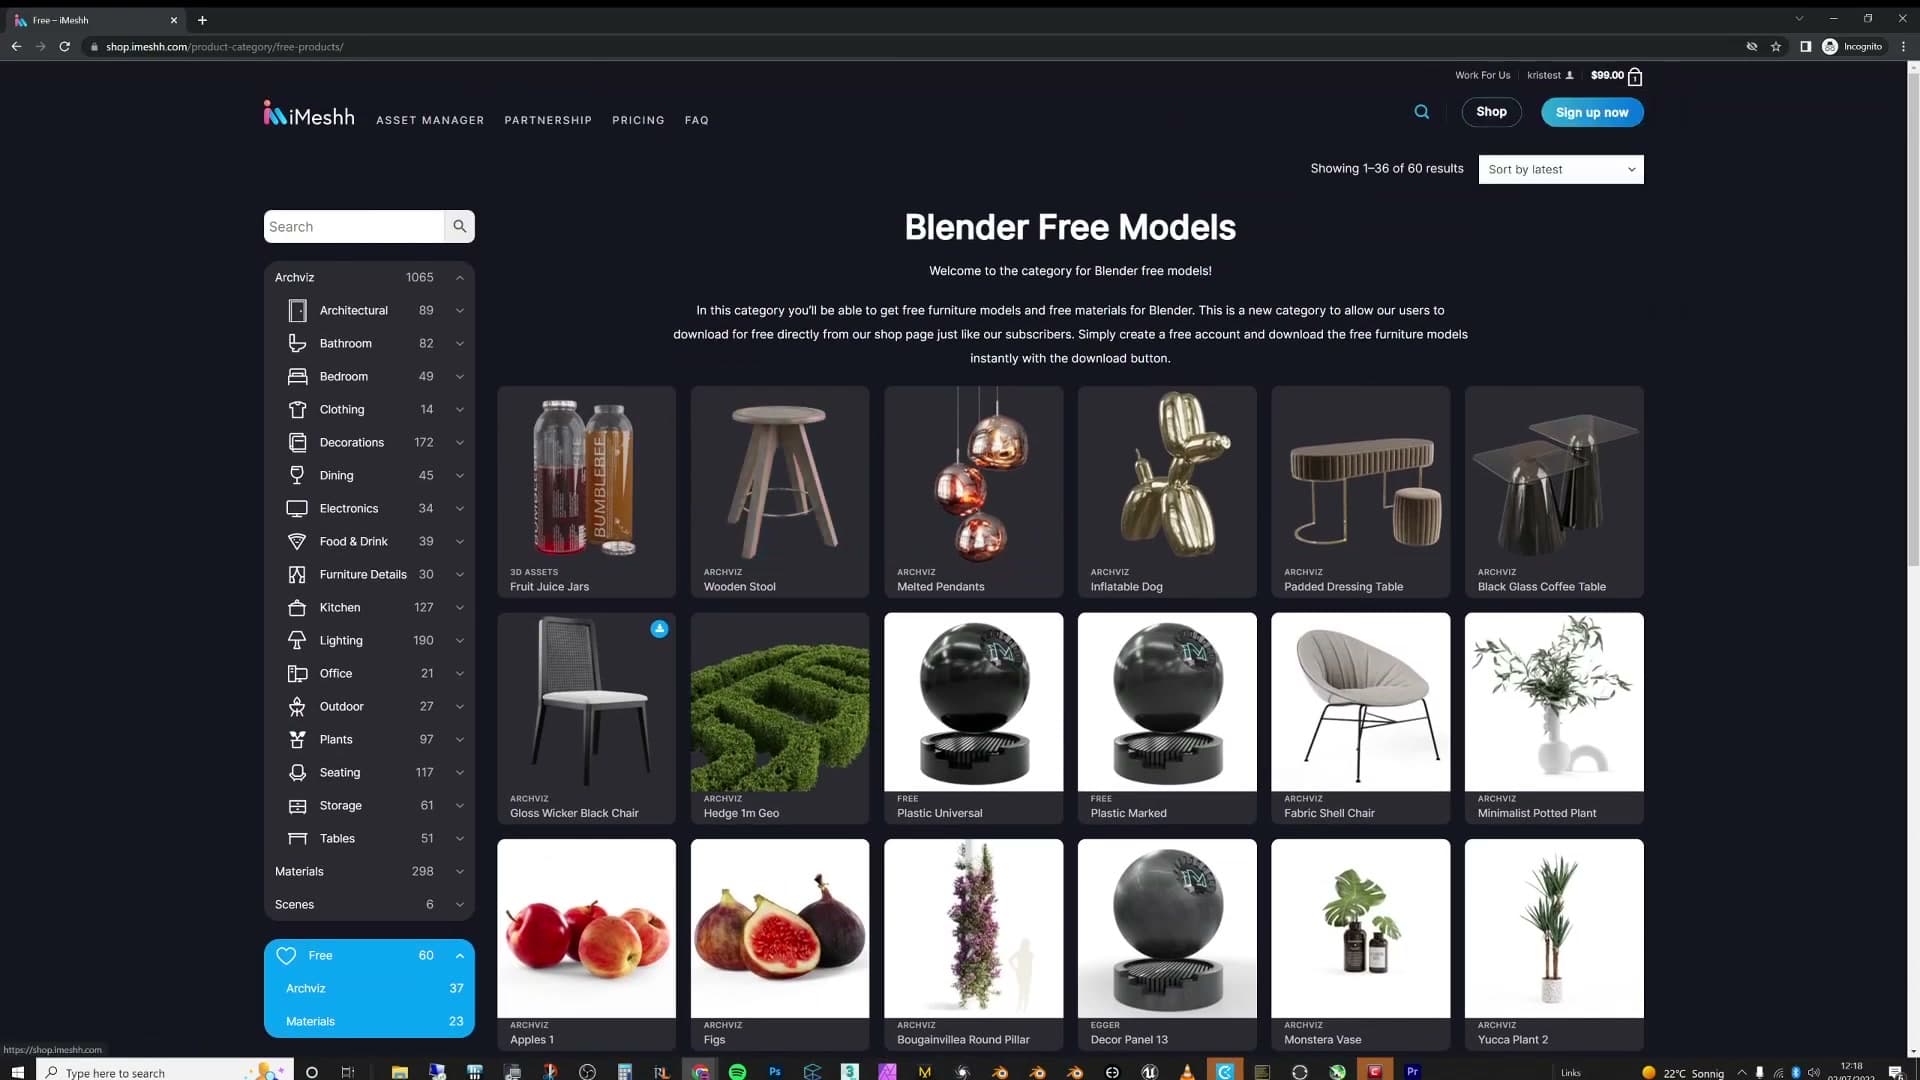
Task: Collapse the Archviz category chevron
Action: pos(459,277)
